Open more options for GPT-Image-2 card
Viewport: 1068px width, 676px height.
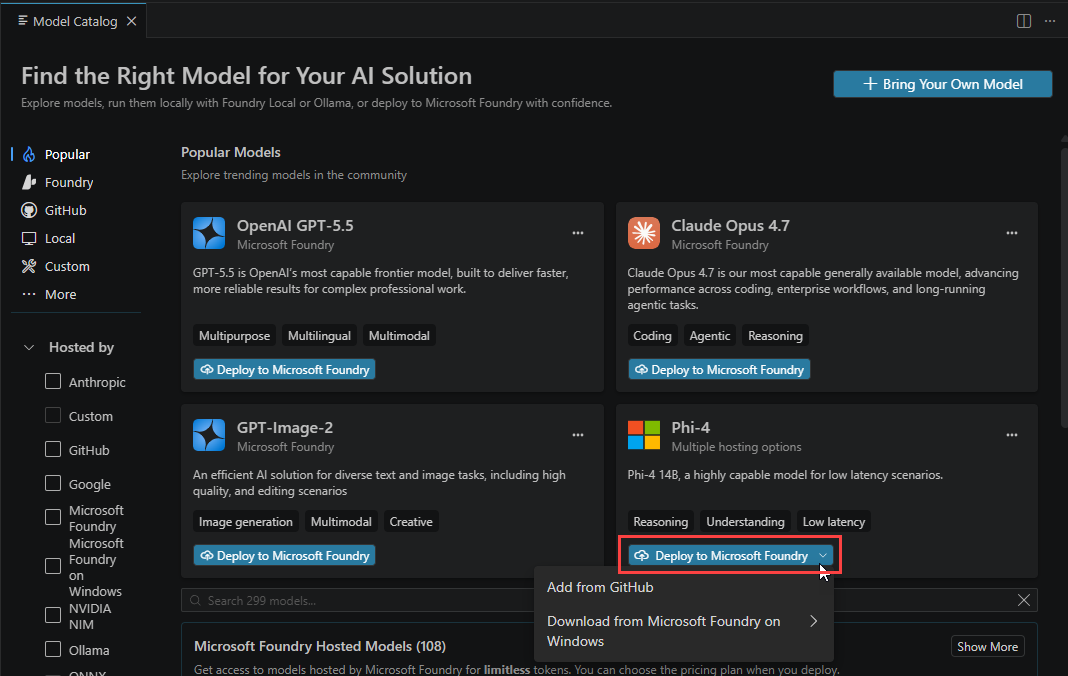click(578, 435)
